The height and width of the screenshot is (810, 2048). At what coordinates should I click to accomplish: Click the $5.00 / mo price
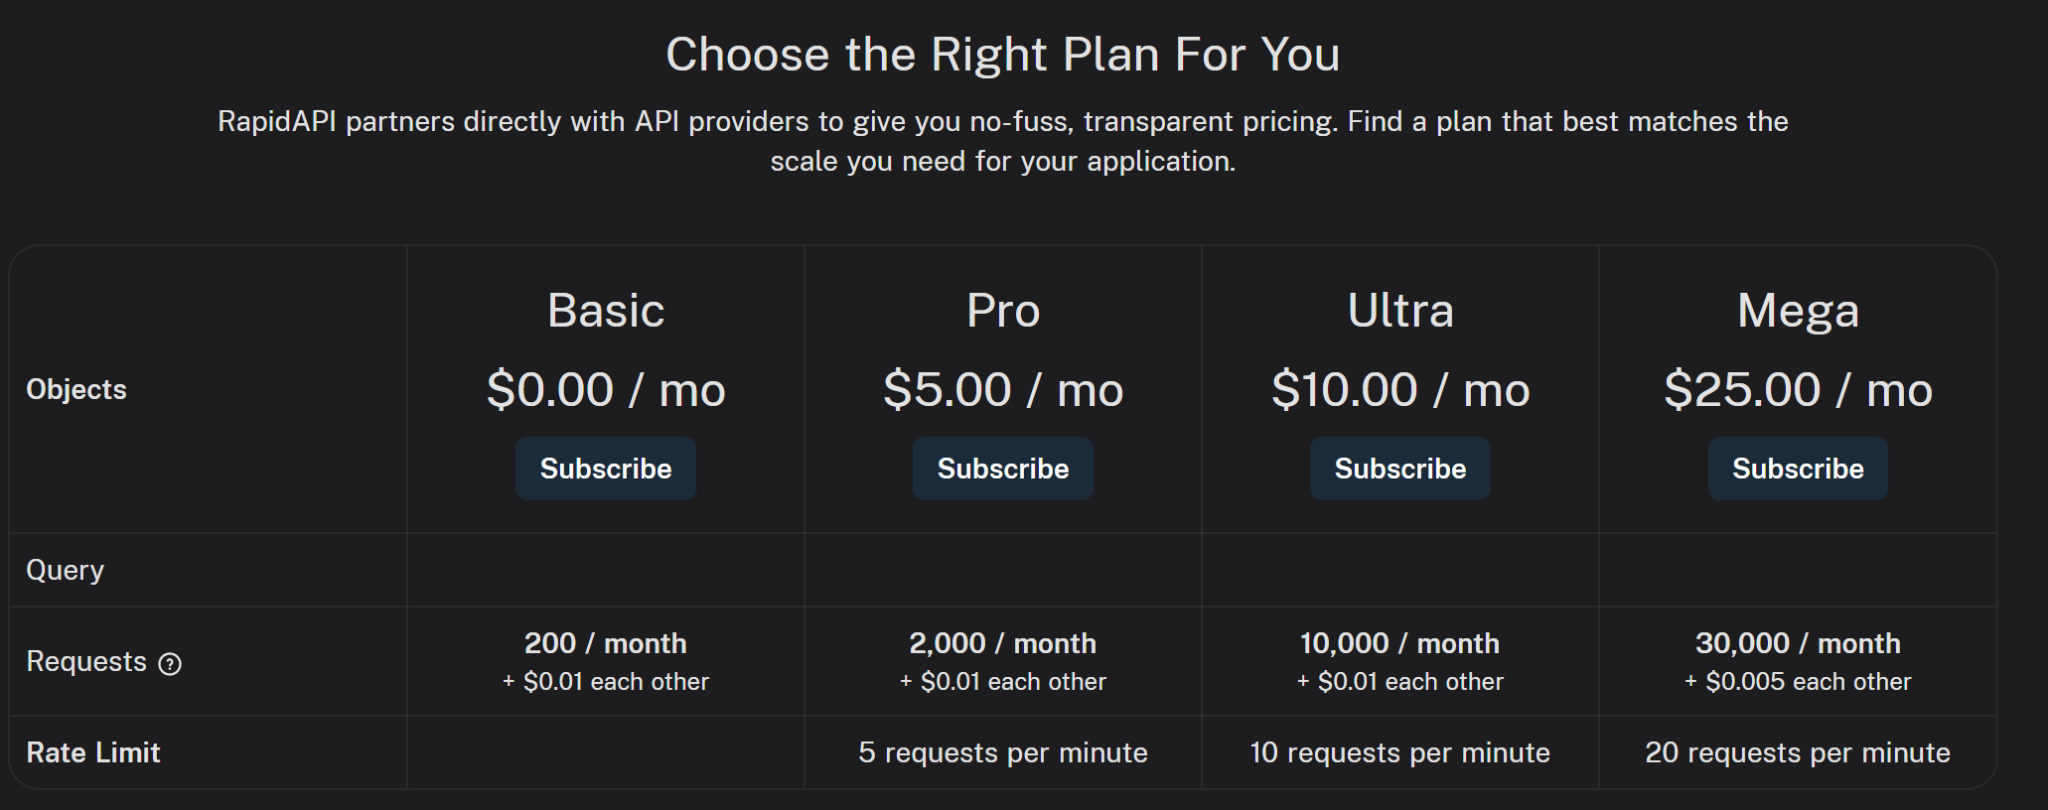coord(1002,389)
